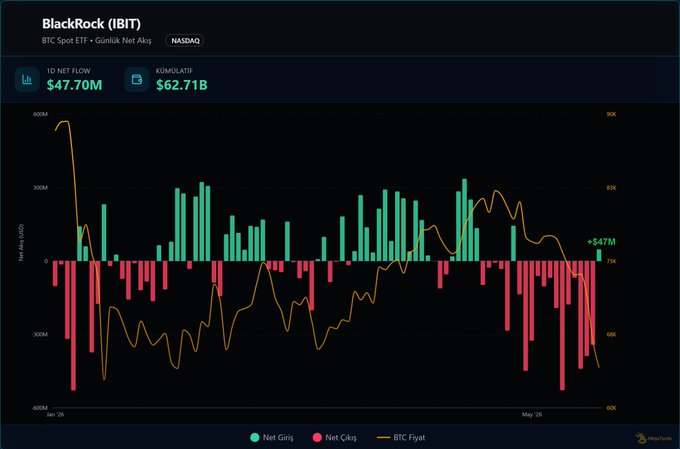The height and width of the screenshot is (449, 680).
Task: Toggle the BTC Fiyat legend item
Action: click(401, 437)
